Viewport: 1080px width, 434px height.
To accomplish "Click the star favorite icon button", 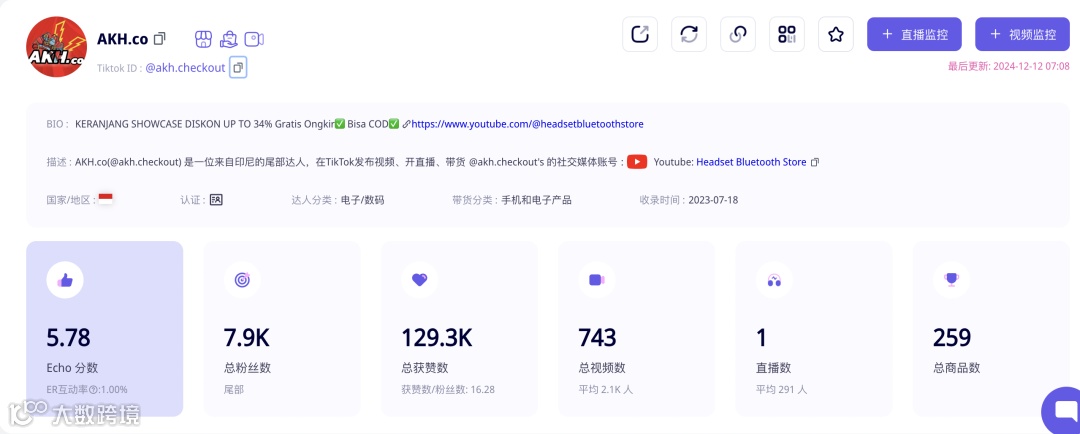I will [835, 34].
